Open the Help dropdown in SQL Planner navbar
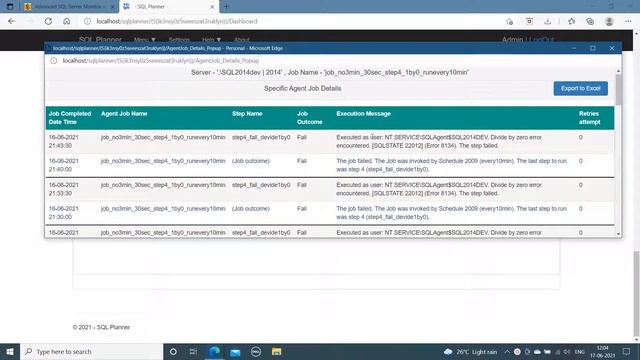Screen dimensions: 640x360 click(x=211, y=40)
